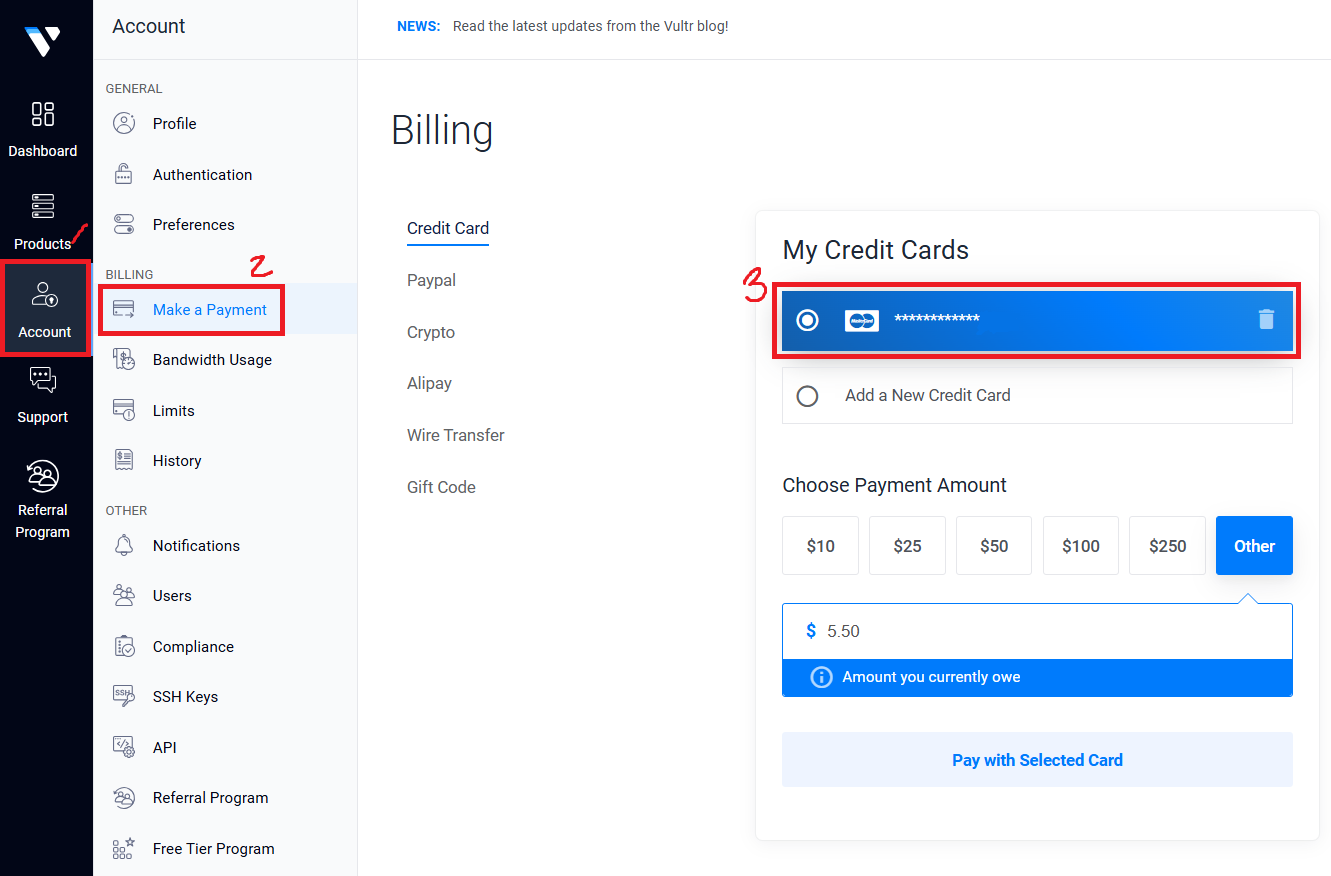The height and width of the screenshot is (876, 1331).
Task: Switch to the Crypto payment tab
Action: [x=430, y=332]
